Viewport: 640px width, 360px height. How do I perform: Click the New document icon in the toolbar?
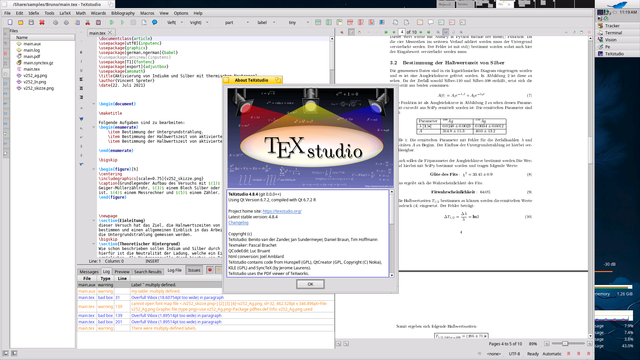tap(10, 22)
